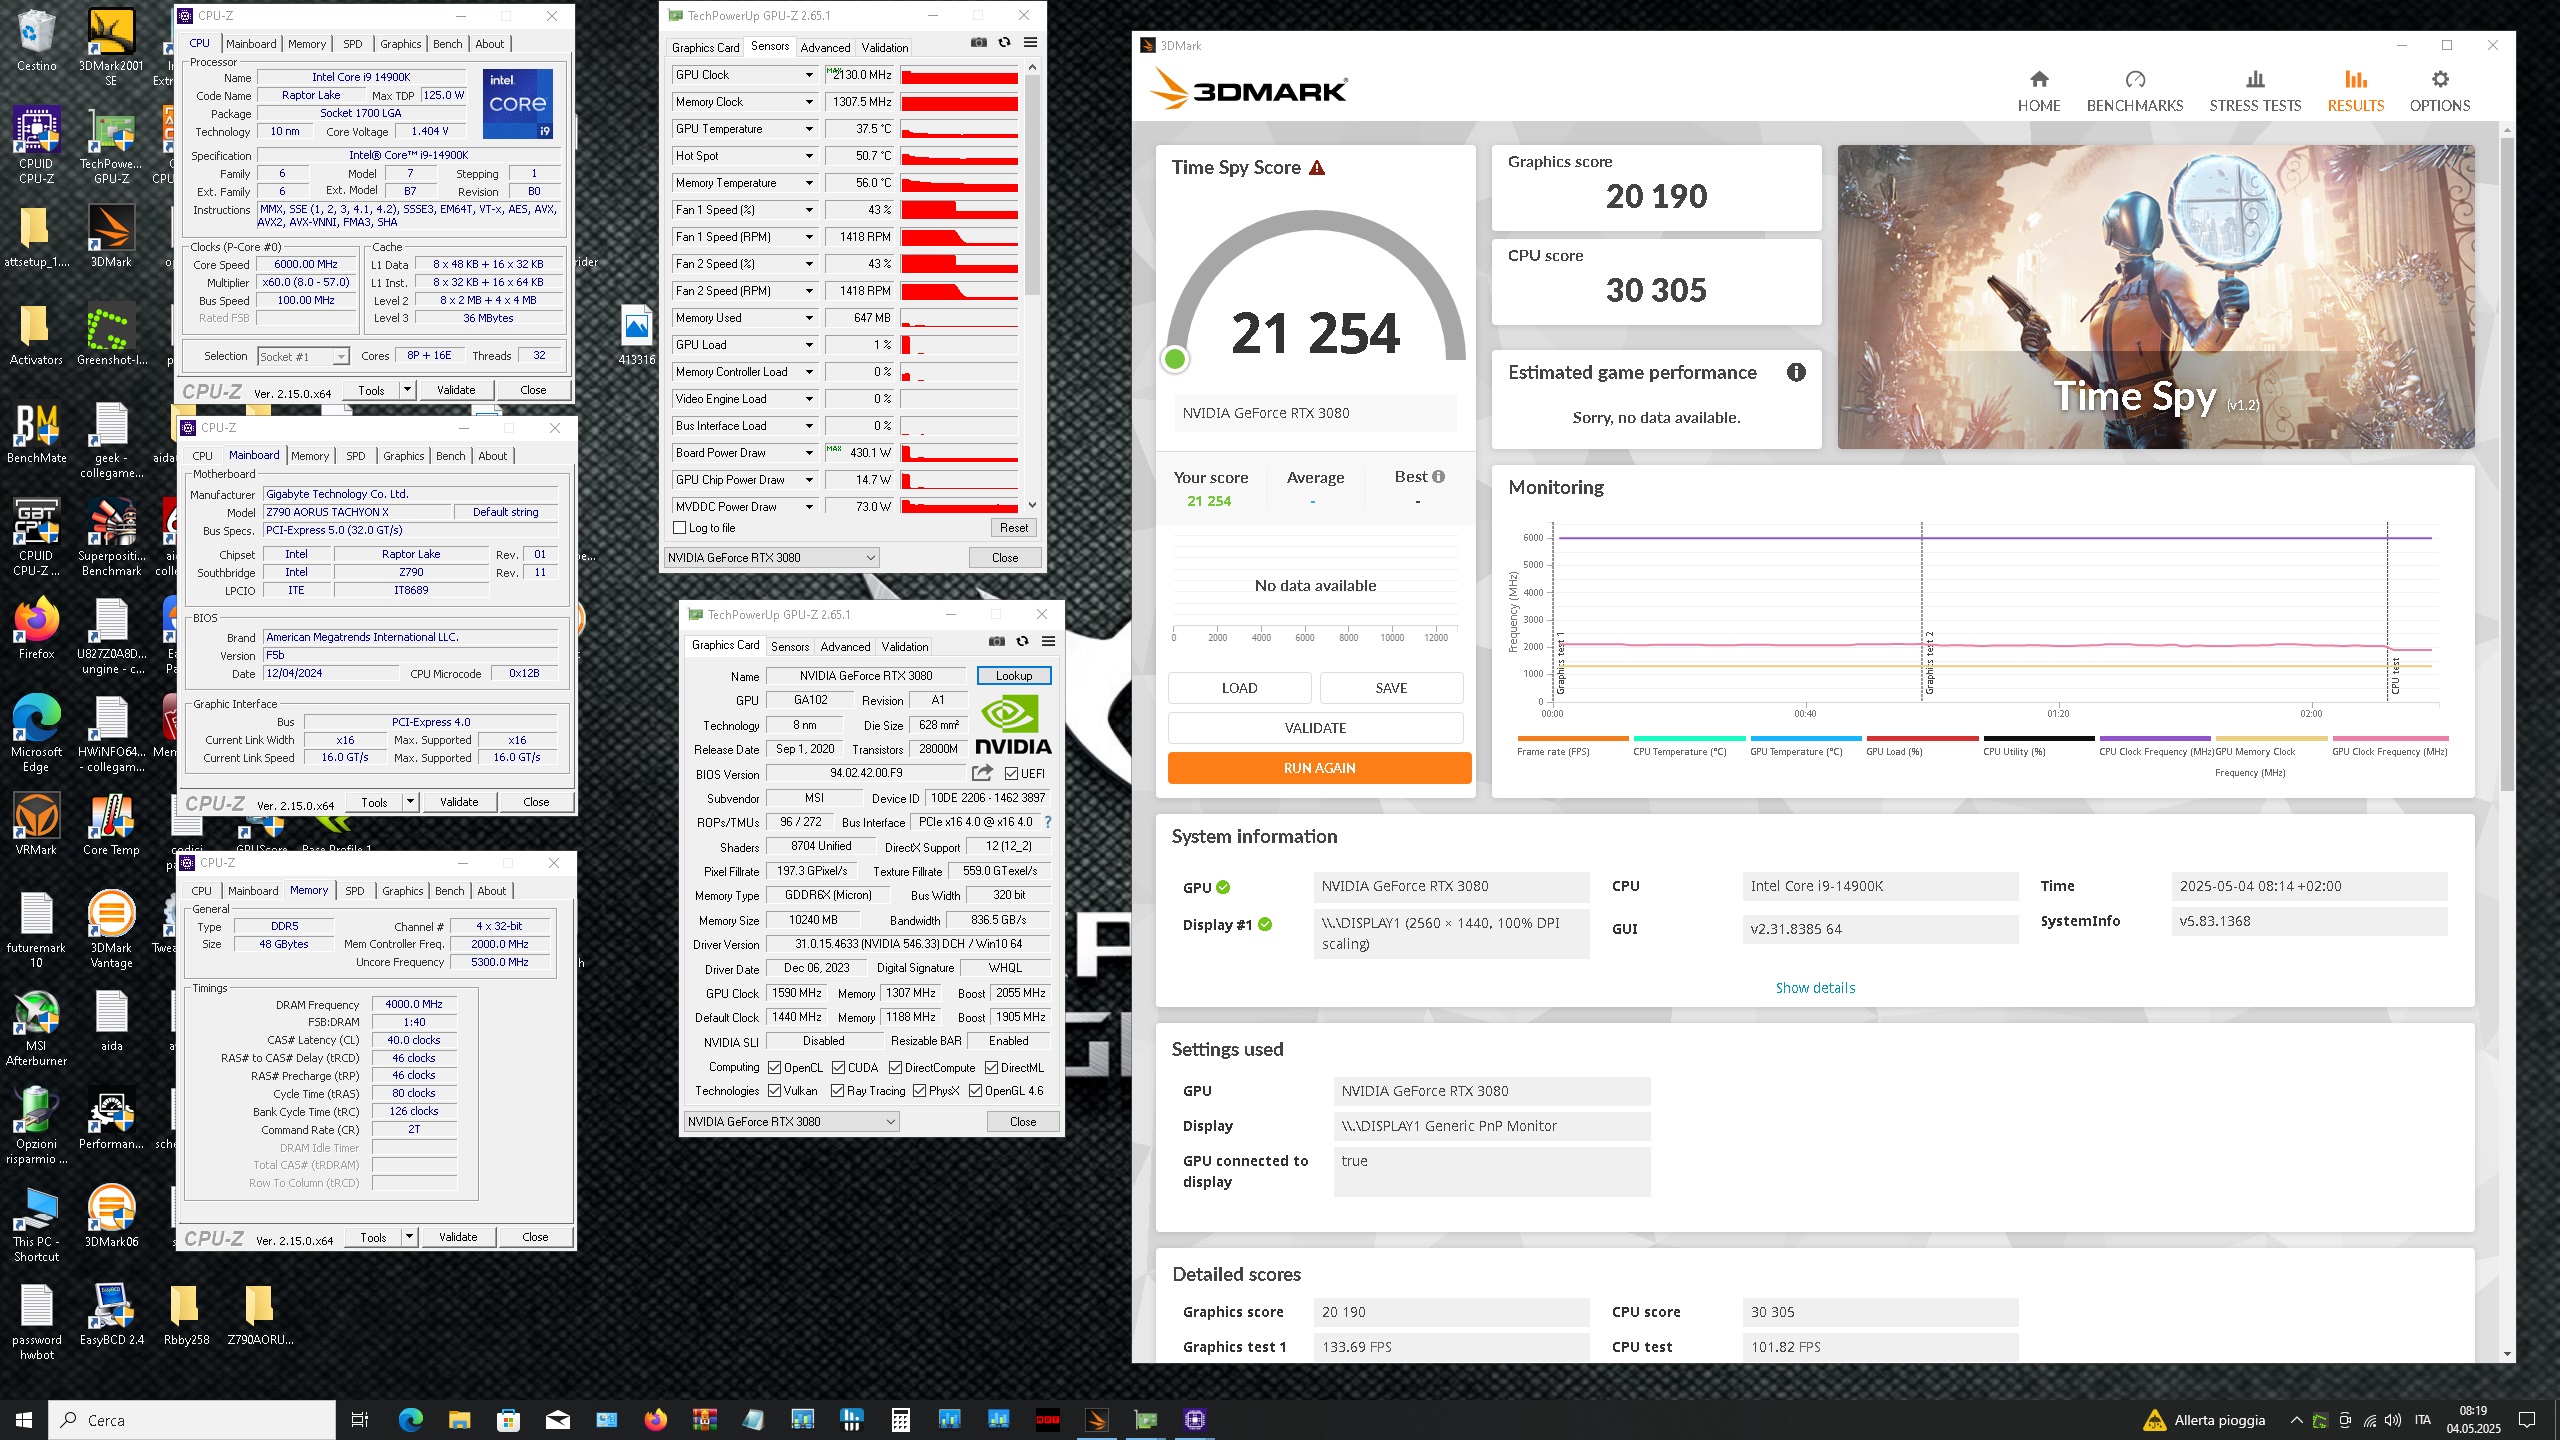This screenshot has width=2560, height=1440.
Task: Open File Explorer from taskbar
Action: click(459, 1419)
